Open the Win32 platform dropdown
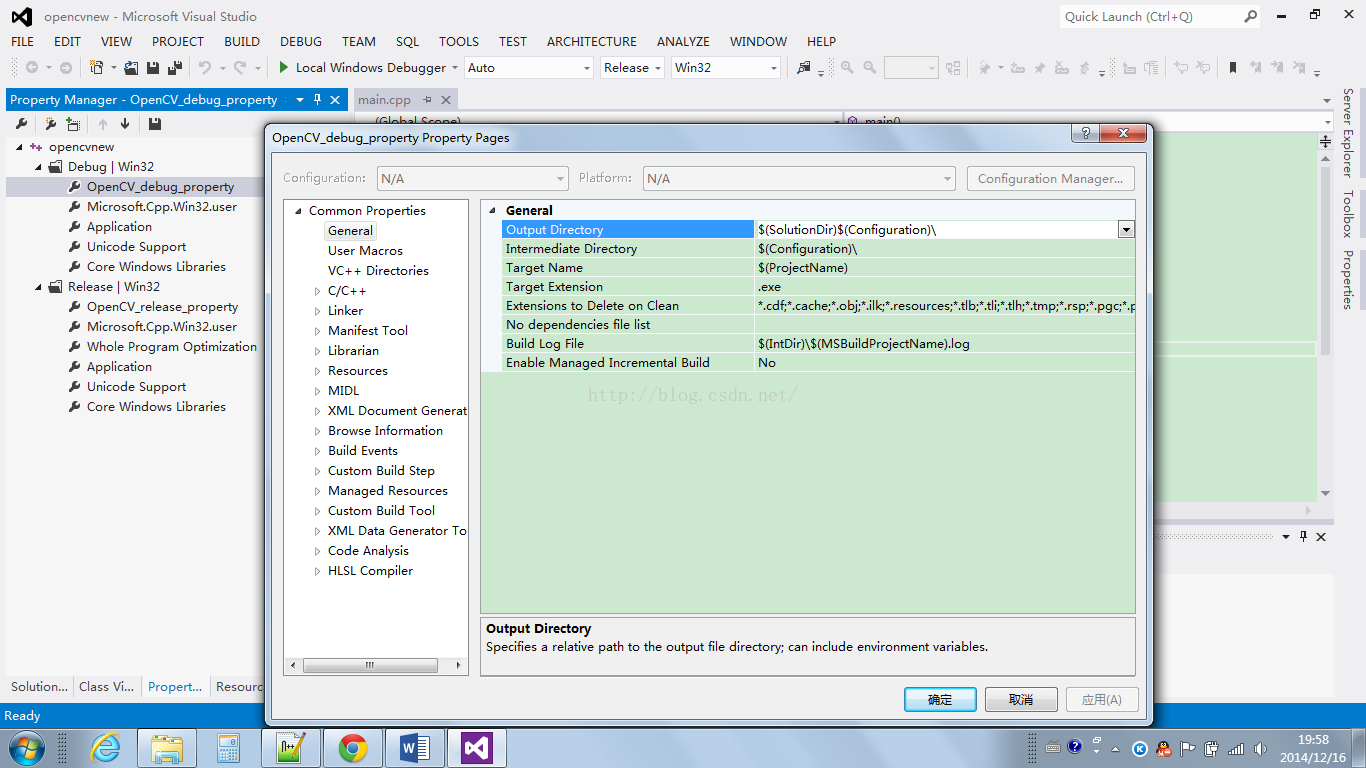 point(773,68)
